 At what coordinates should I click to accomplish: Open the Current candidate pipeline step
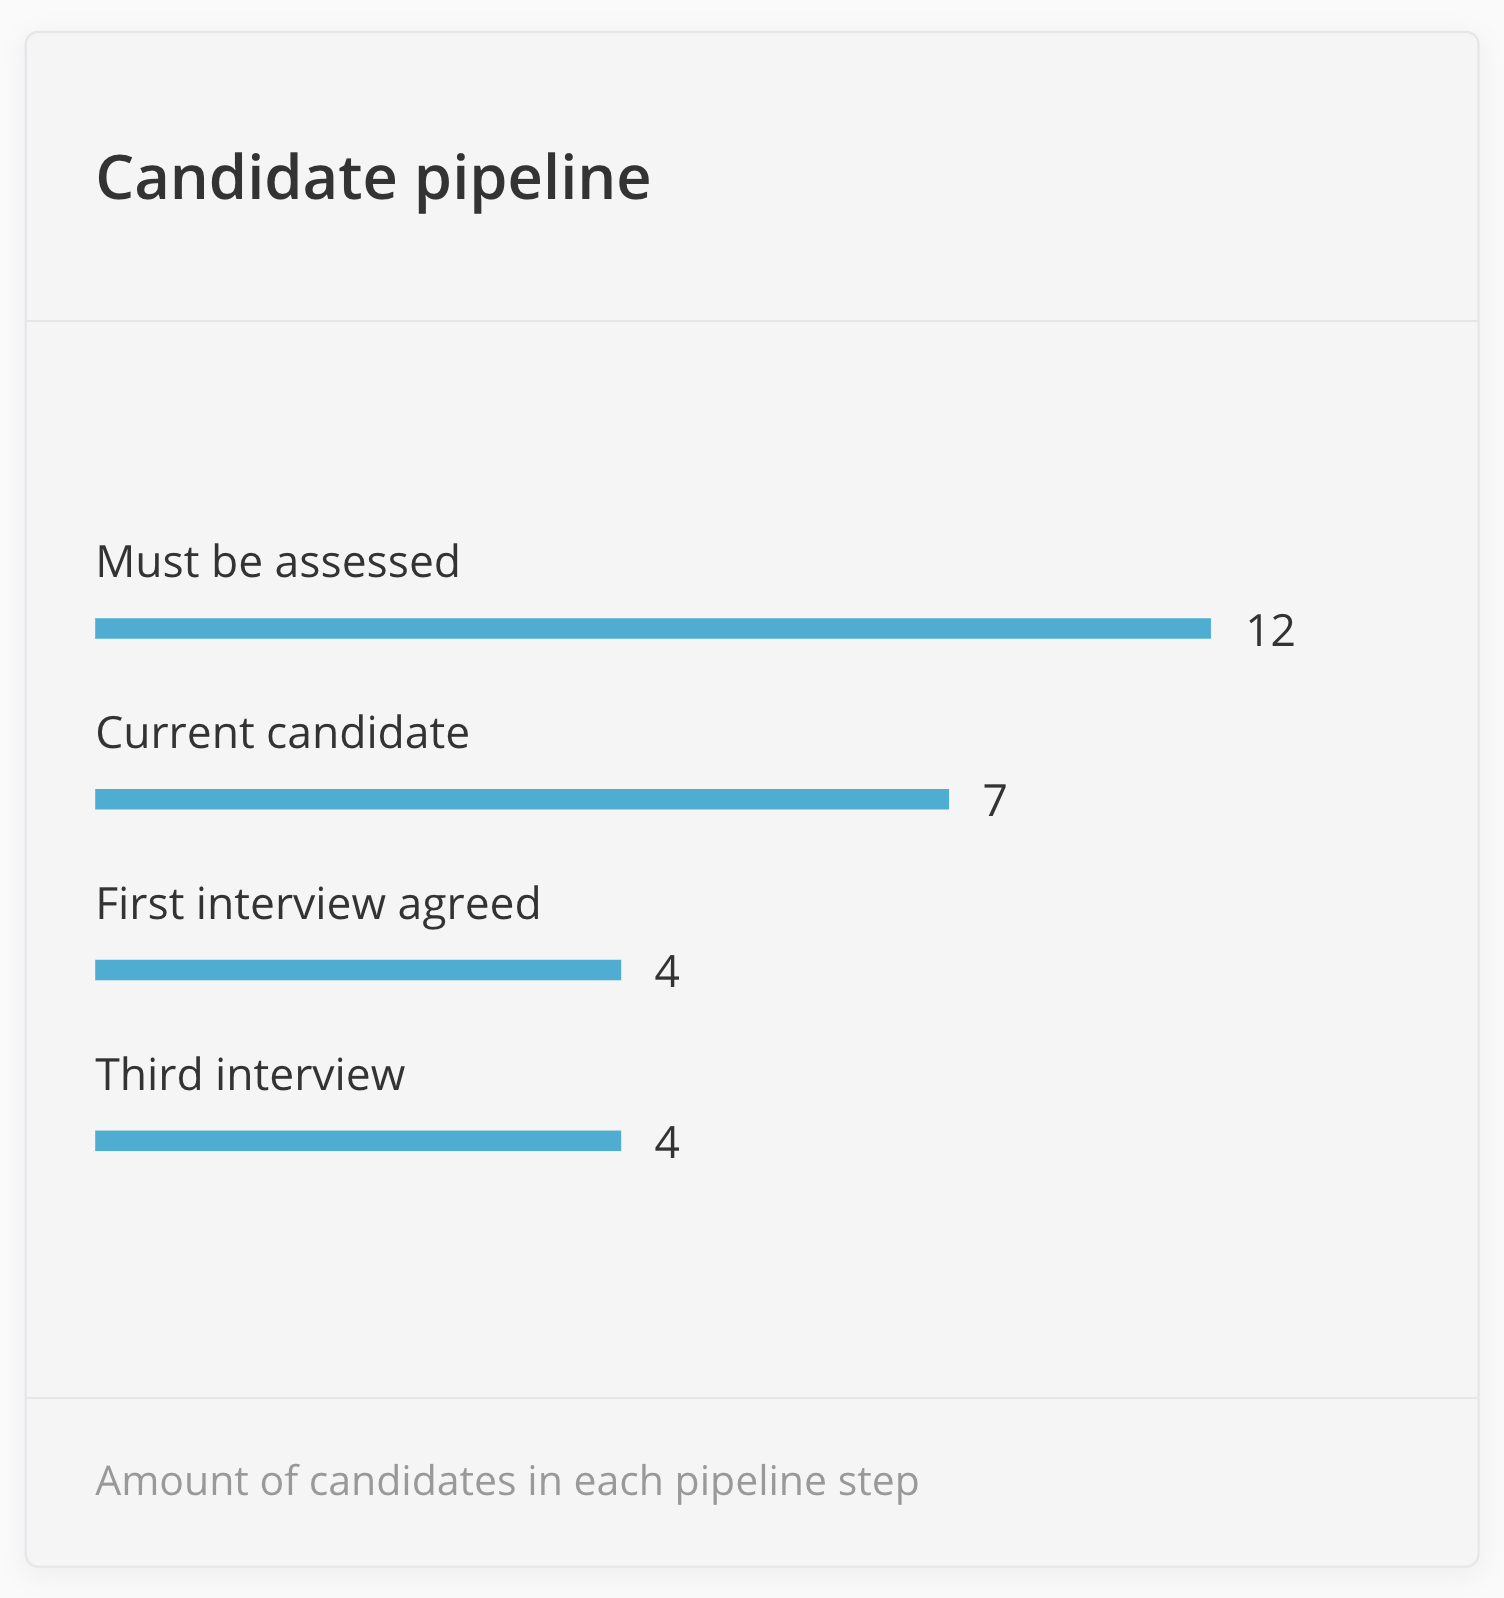coord(282,732)
